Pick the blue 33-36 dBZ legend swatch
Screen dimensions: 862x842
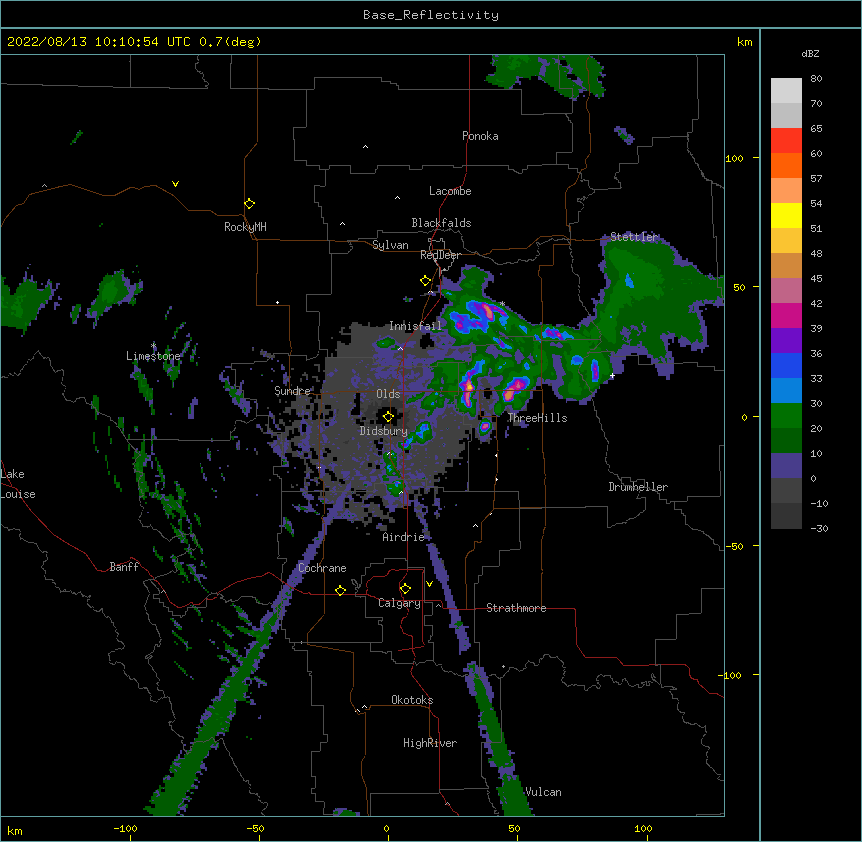tap(786, 365)
